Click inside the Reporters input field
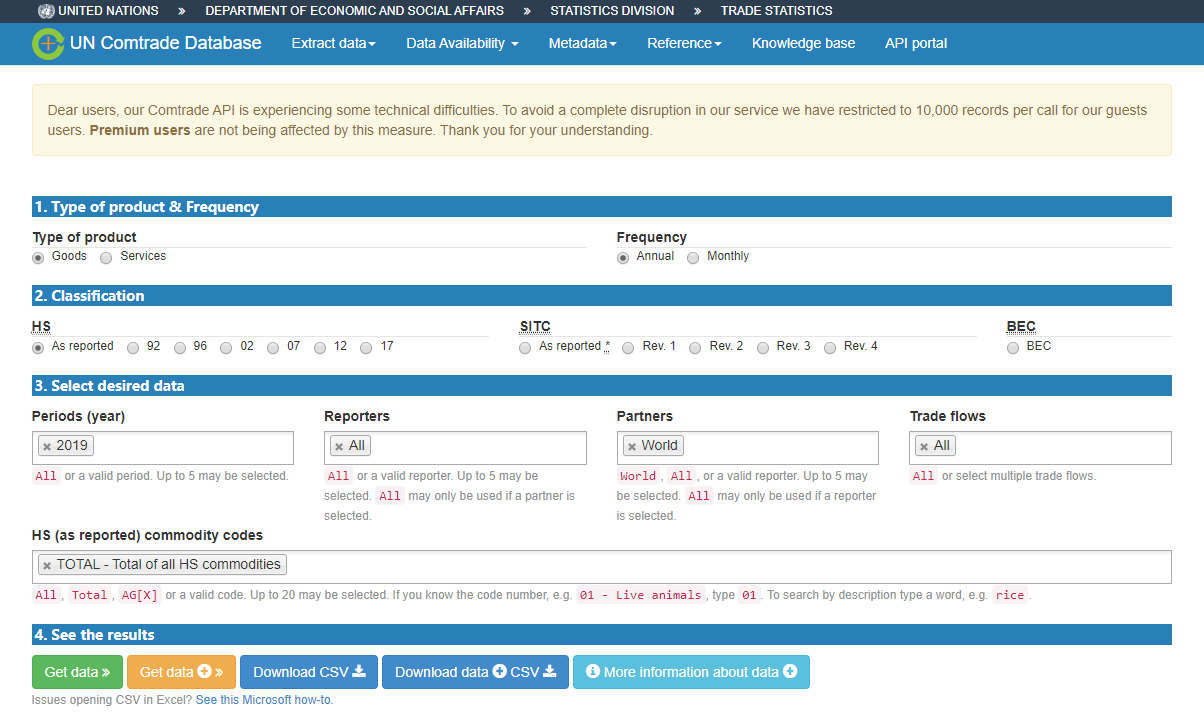Screen dimensions: 1204x714 [x=455, y=448]
